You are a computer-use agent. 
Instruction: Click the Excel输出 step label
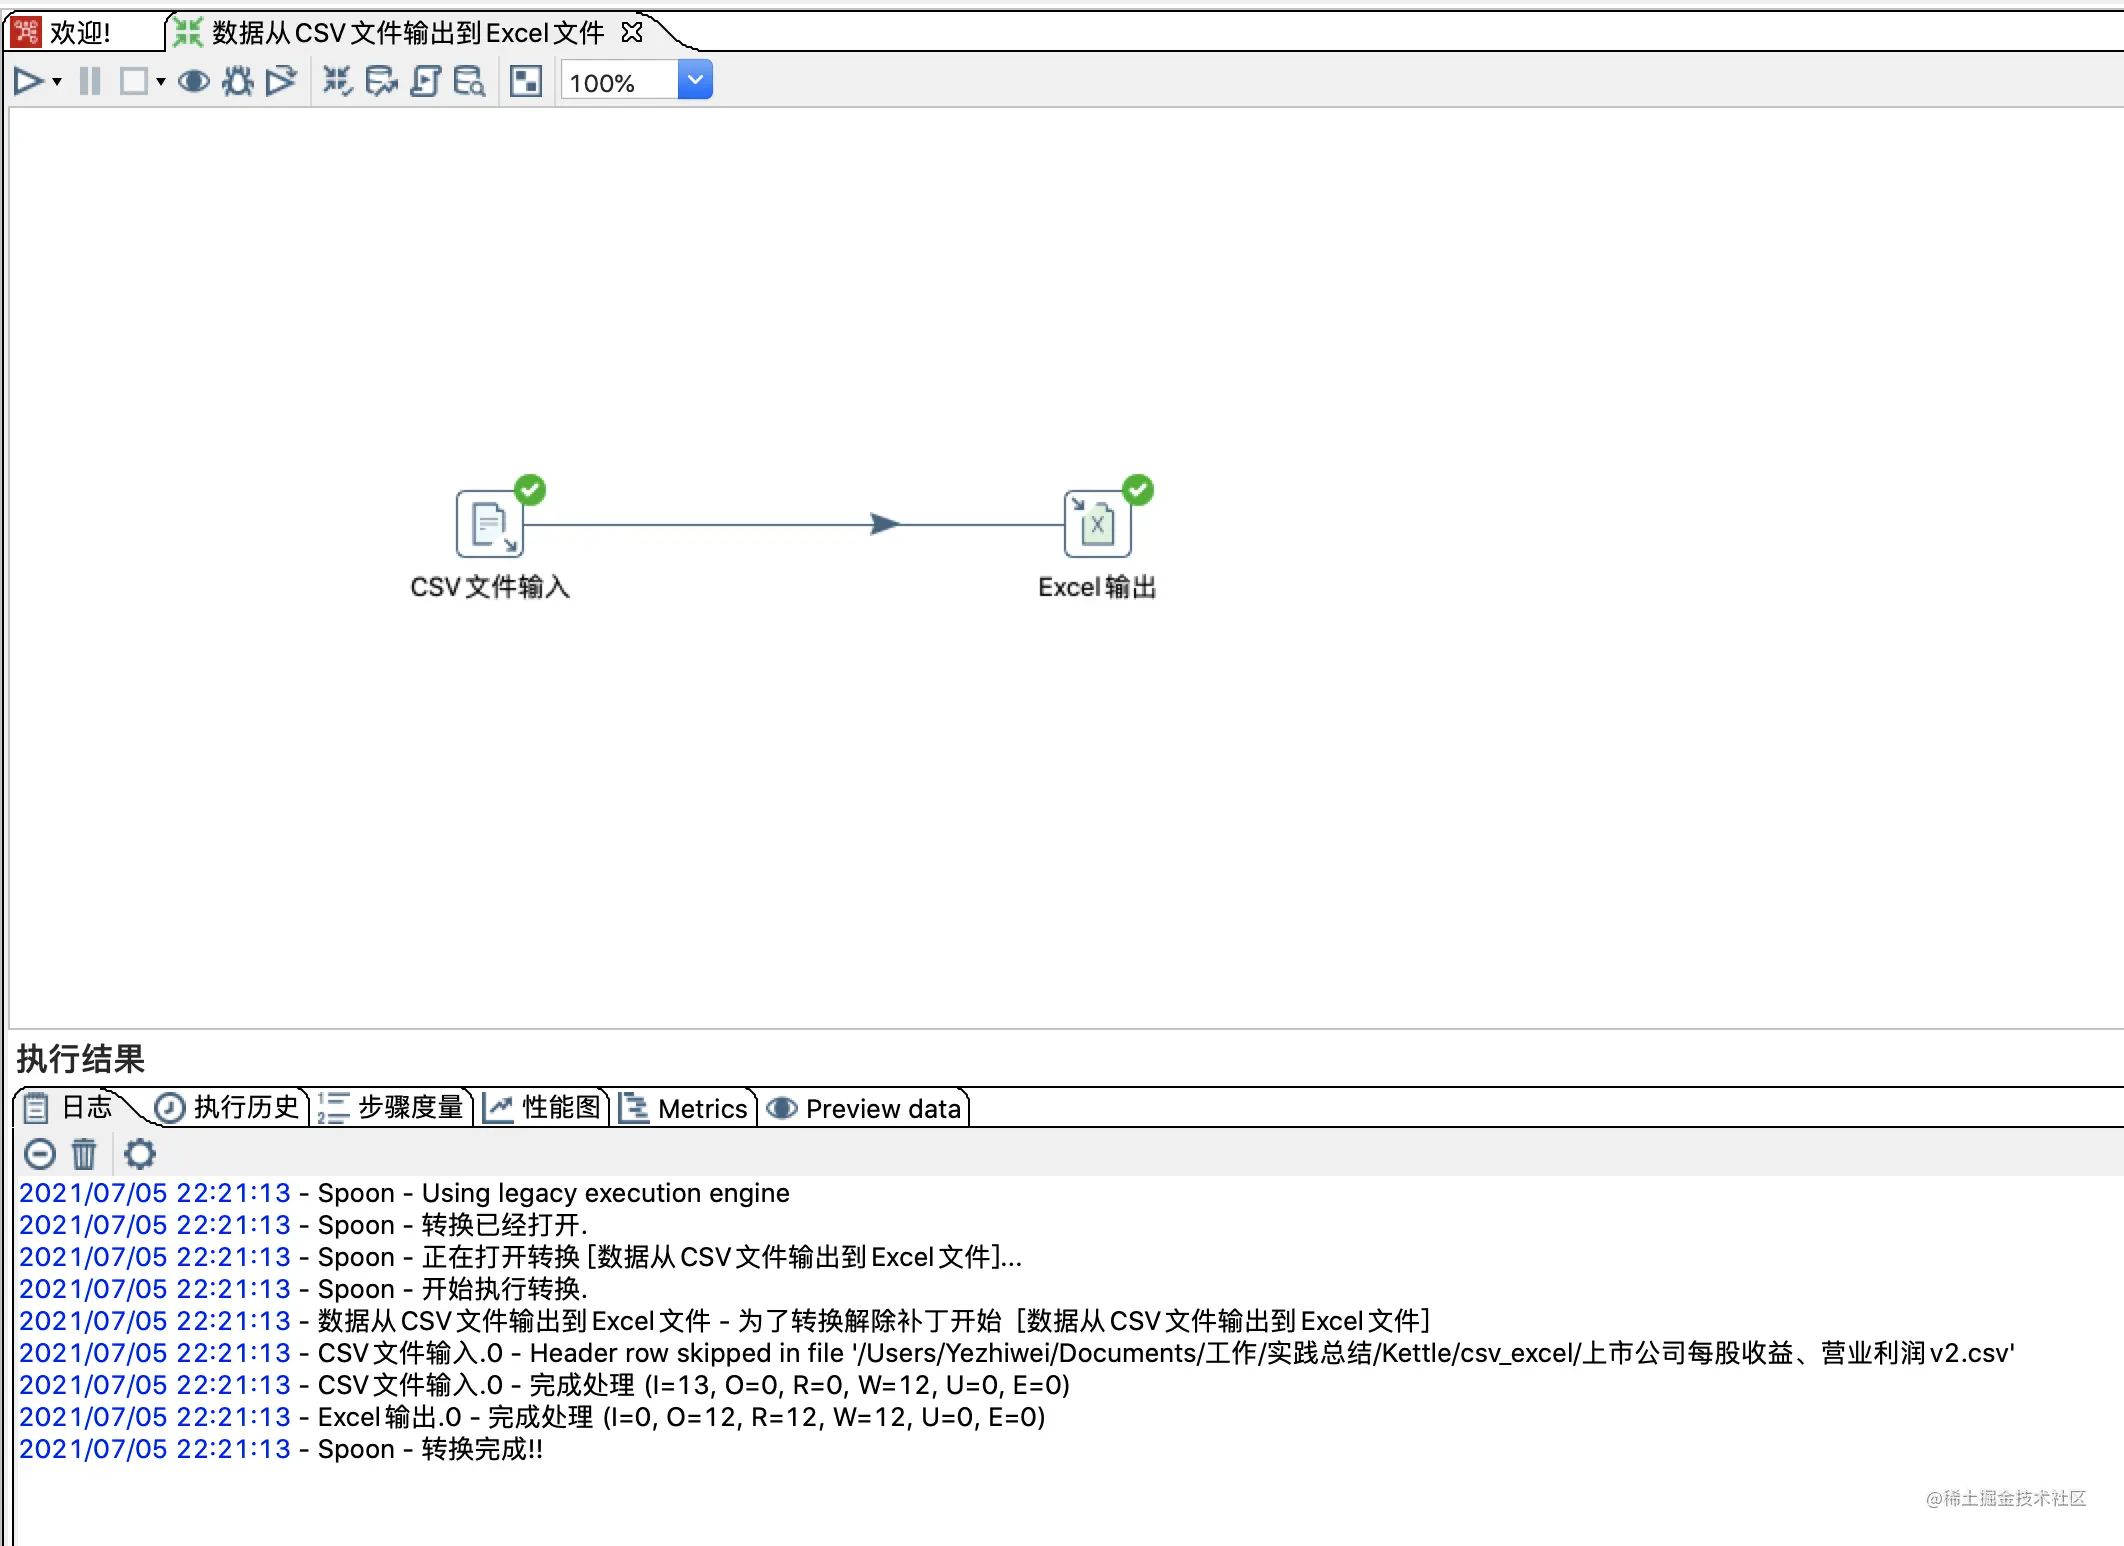click(x=1097, y=587)
